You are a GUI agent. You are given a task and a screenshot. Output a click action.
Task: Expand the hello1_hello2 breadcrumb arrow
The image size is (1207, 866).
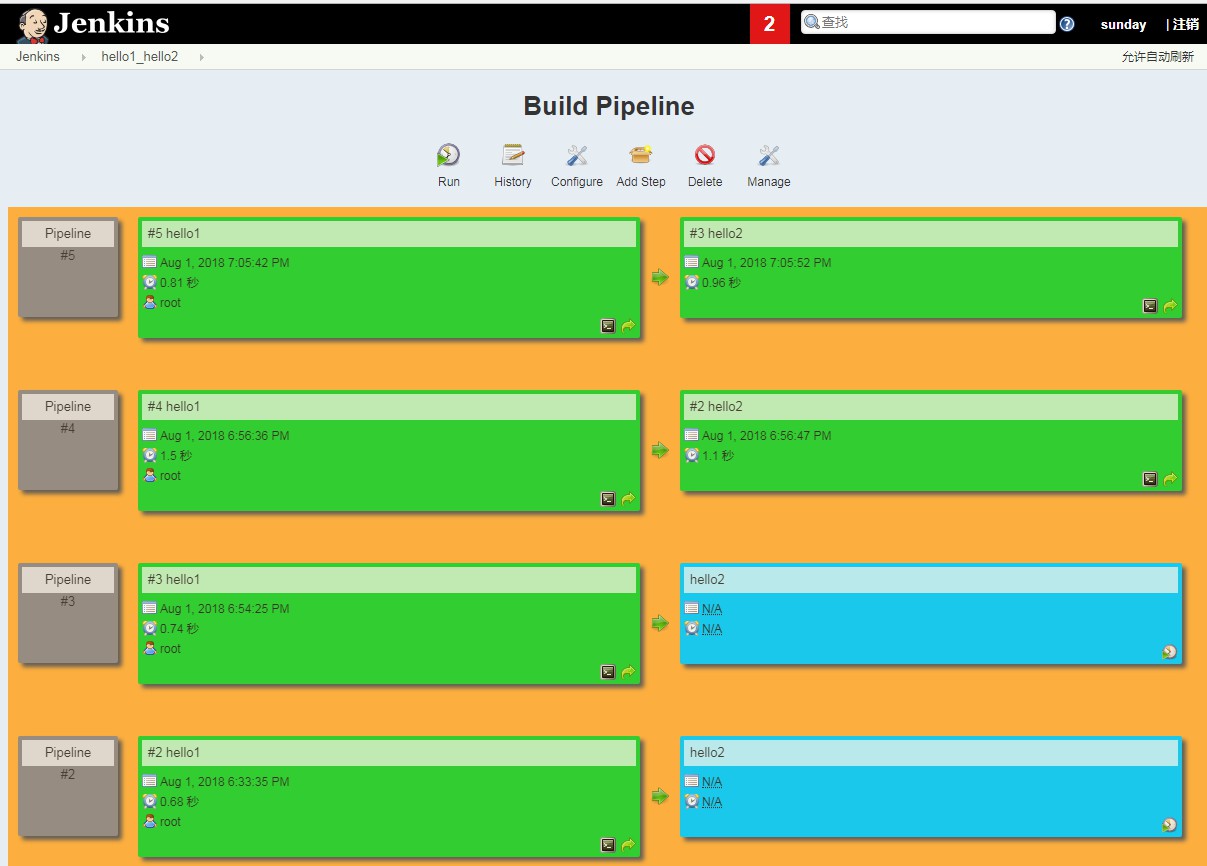[x=201, y=57]
